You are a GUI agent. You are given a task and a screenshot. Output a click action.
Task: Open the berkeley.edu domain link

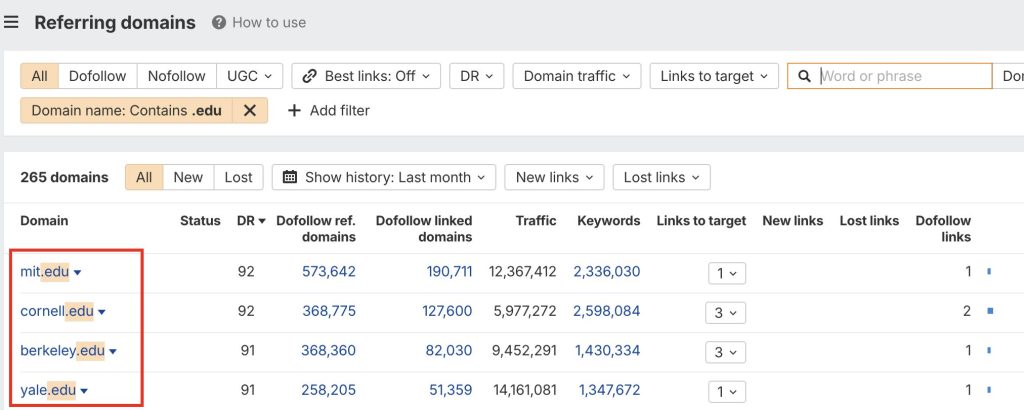click(x=63, y=351)
